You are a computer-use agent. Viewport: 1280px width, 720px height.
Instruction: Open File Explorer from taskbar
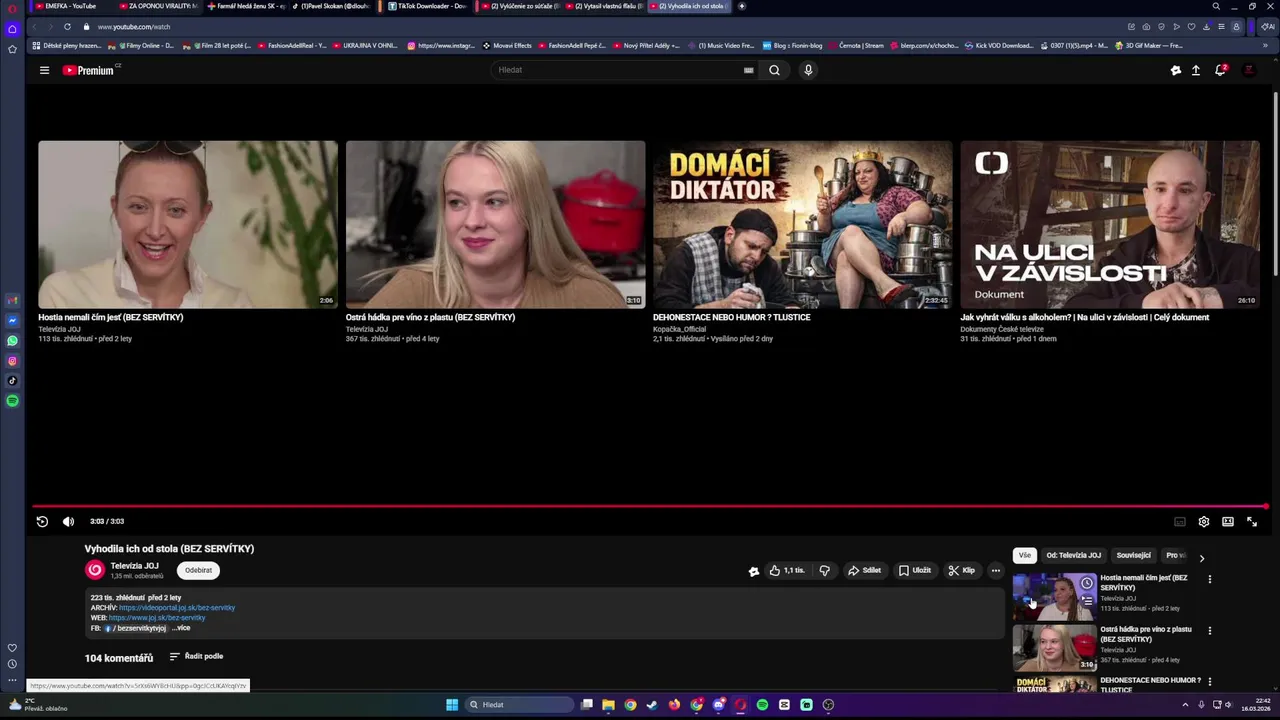[608, 705]
